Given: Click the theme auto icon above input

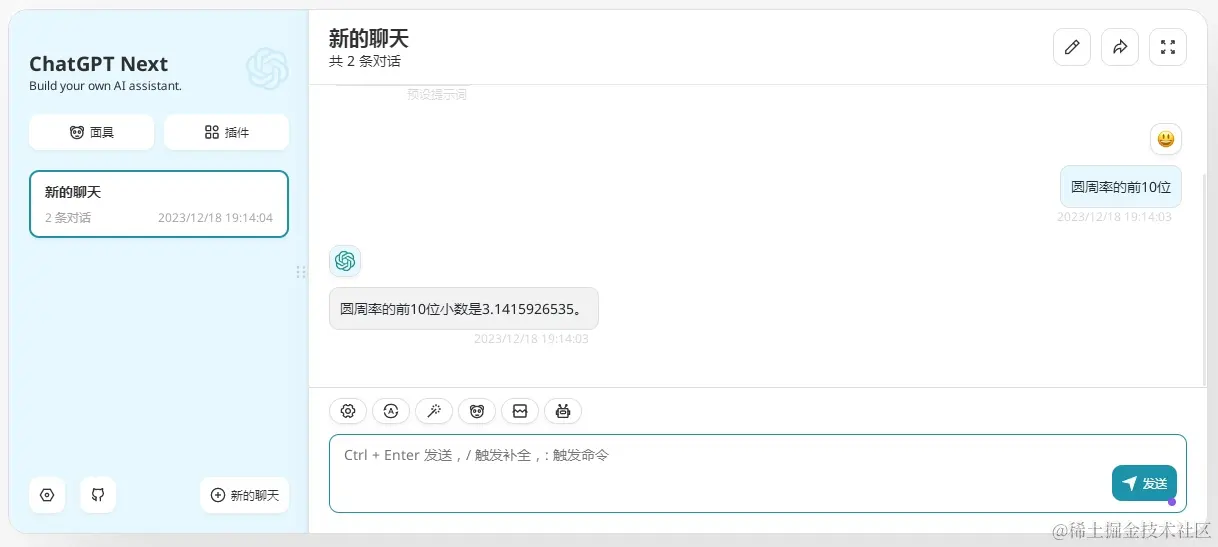Looking at the screenshot, I should point(391,411).
